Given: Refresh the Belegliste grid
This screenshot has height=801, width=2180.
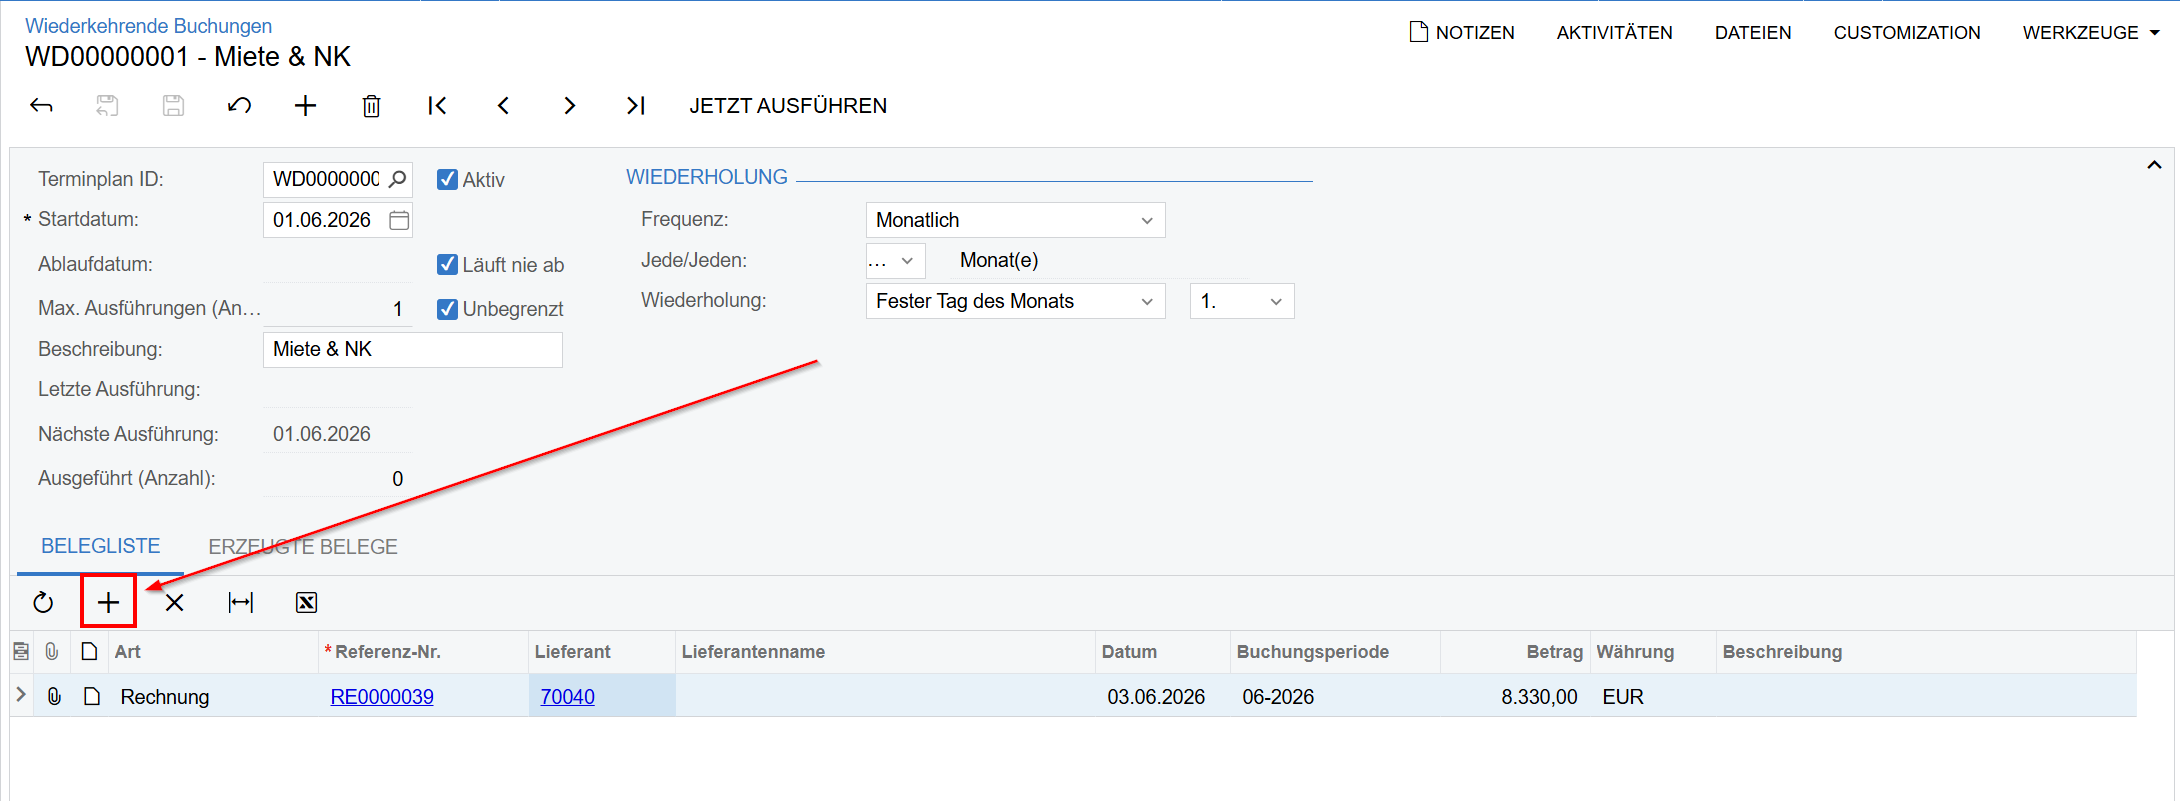Looking at the screenshot, I should click(x=43, y=602).
